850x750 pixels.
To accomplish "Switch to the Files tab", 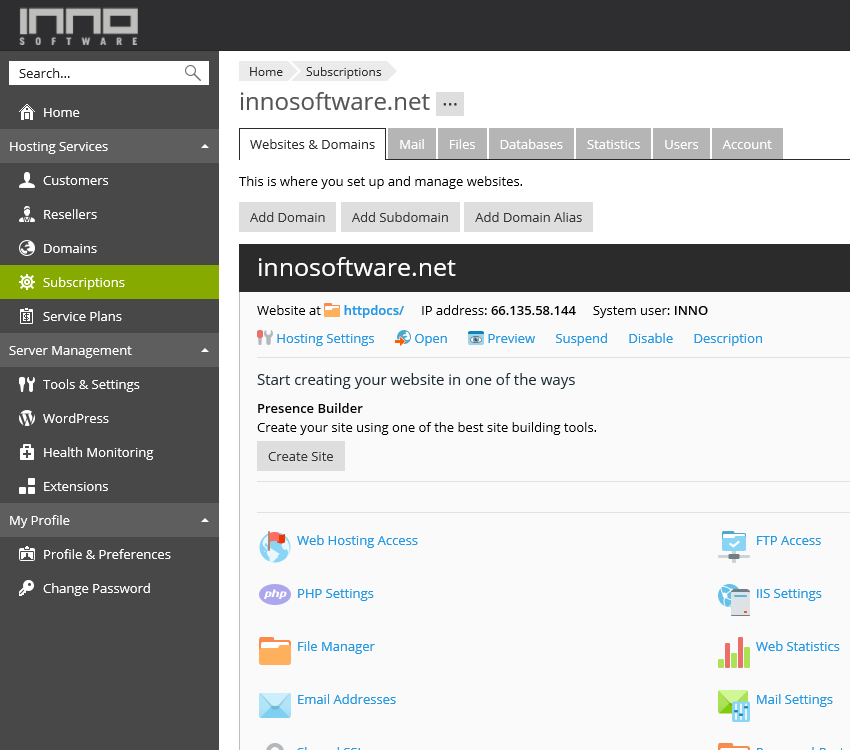I will (462, 144).
